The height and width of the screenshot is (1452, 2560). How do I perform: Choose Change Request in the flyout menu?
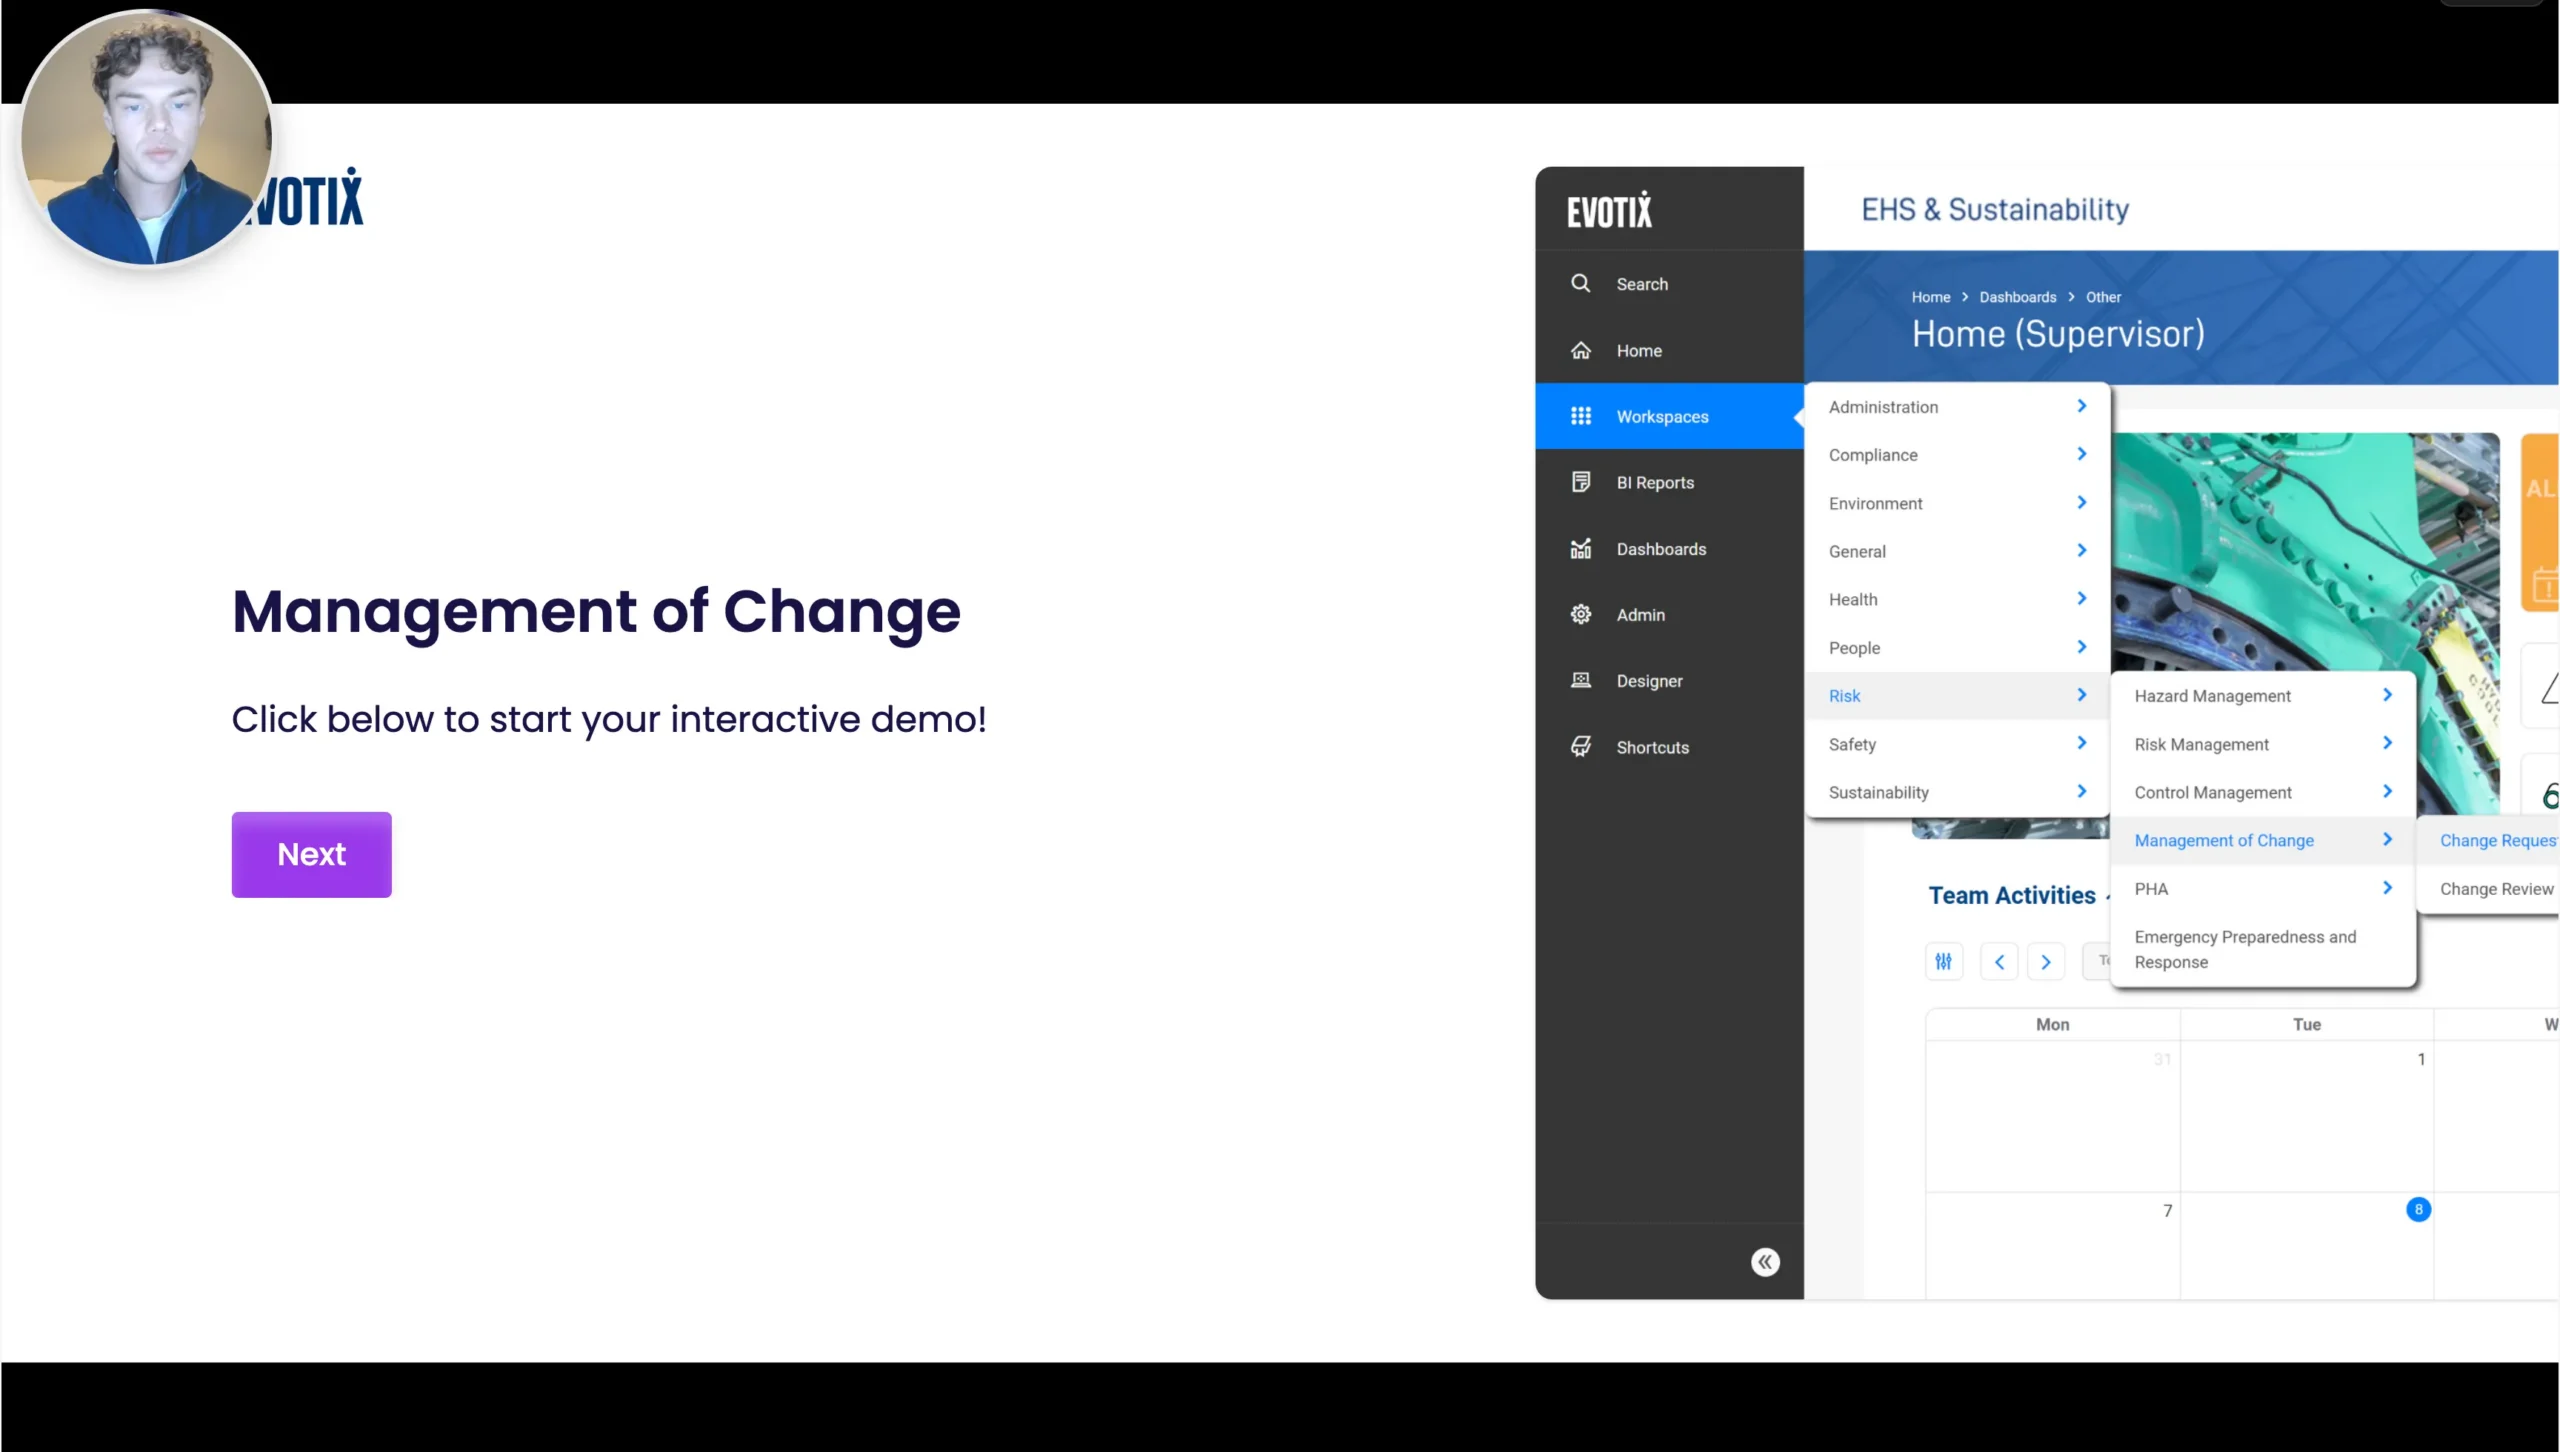(x=2488, y=840)
